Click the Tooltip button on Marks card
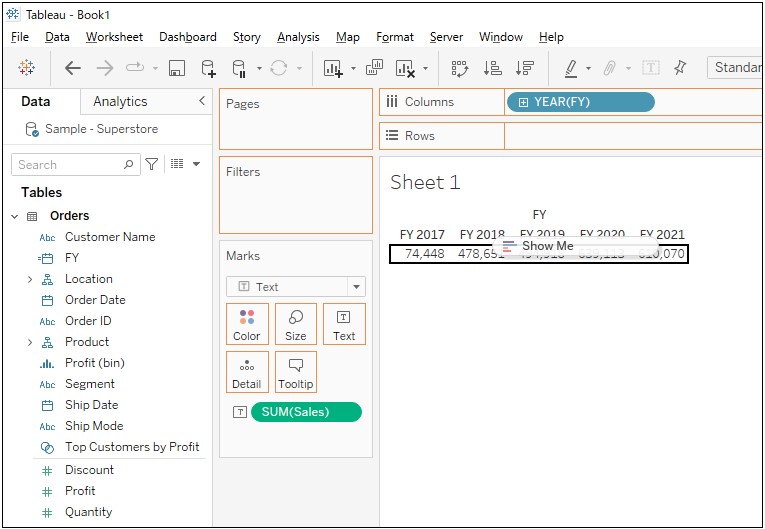The image size is (765, 529). click(x=296, y=372)
